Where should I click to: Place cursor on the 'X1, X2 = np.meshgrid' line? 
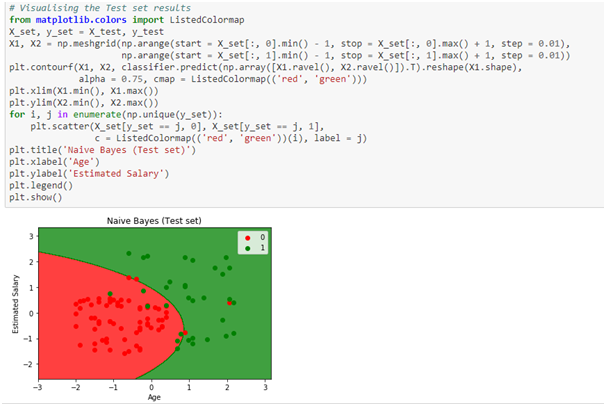pos(289,44)
